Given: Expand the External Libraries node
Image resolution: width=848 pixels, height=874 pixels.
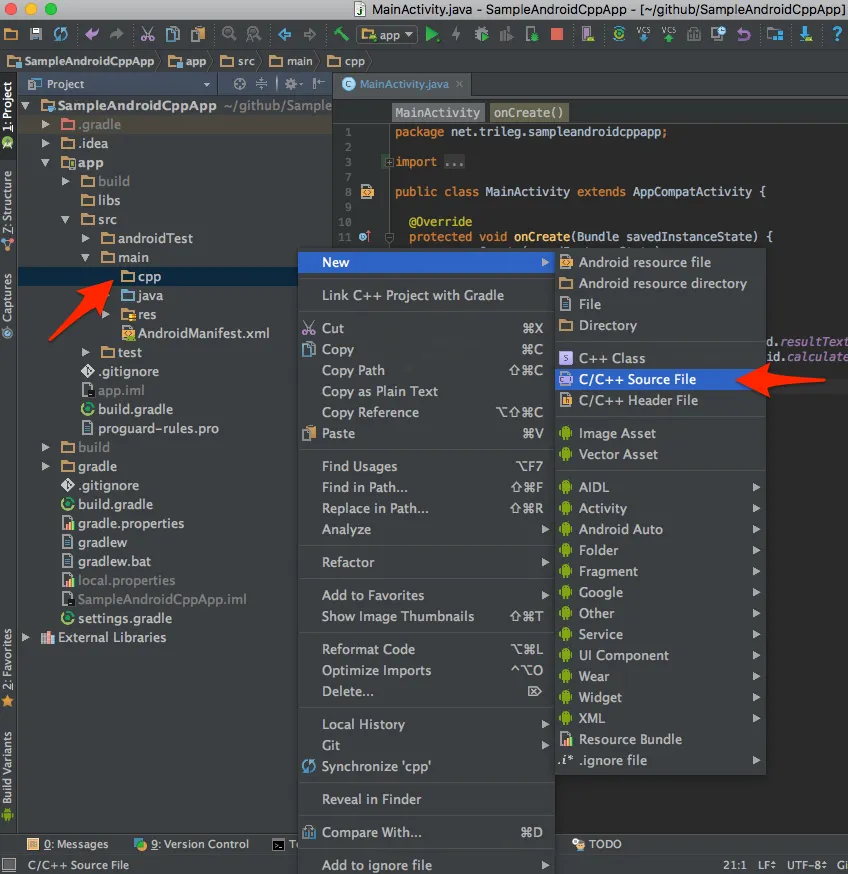Looking at the screenshot, I should tap(27, 638).
